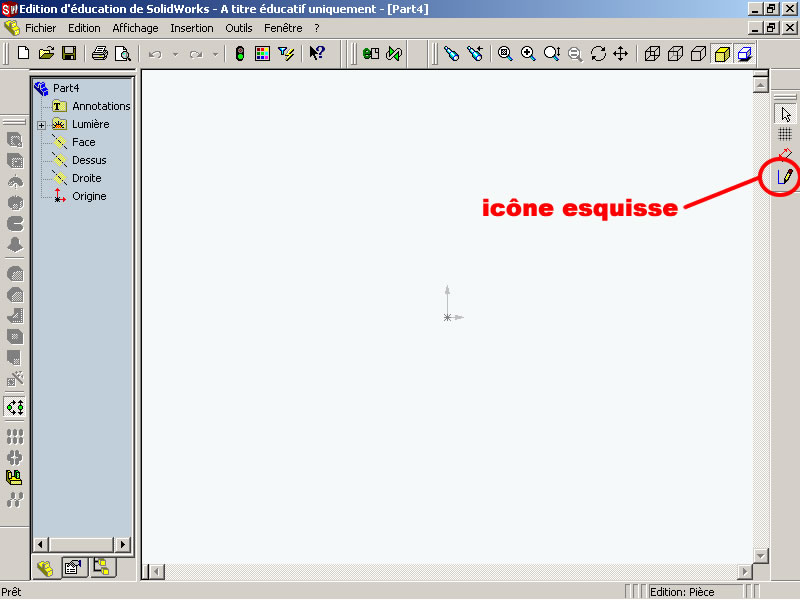Activate the Select arrow tool
This screenshot has height=600, width=800.
[x=785, y=113]
